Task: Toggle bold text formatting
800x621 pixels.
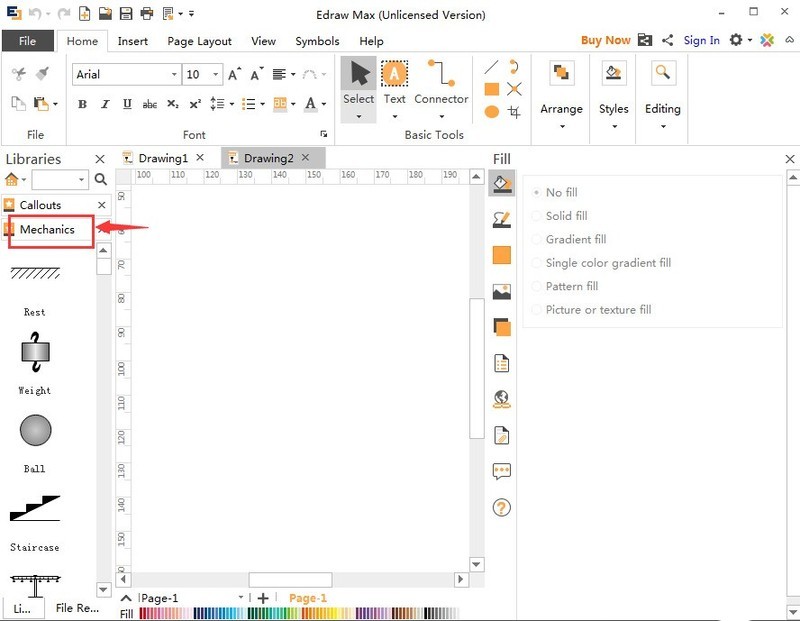Action: (82, 104)
